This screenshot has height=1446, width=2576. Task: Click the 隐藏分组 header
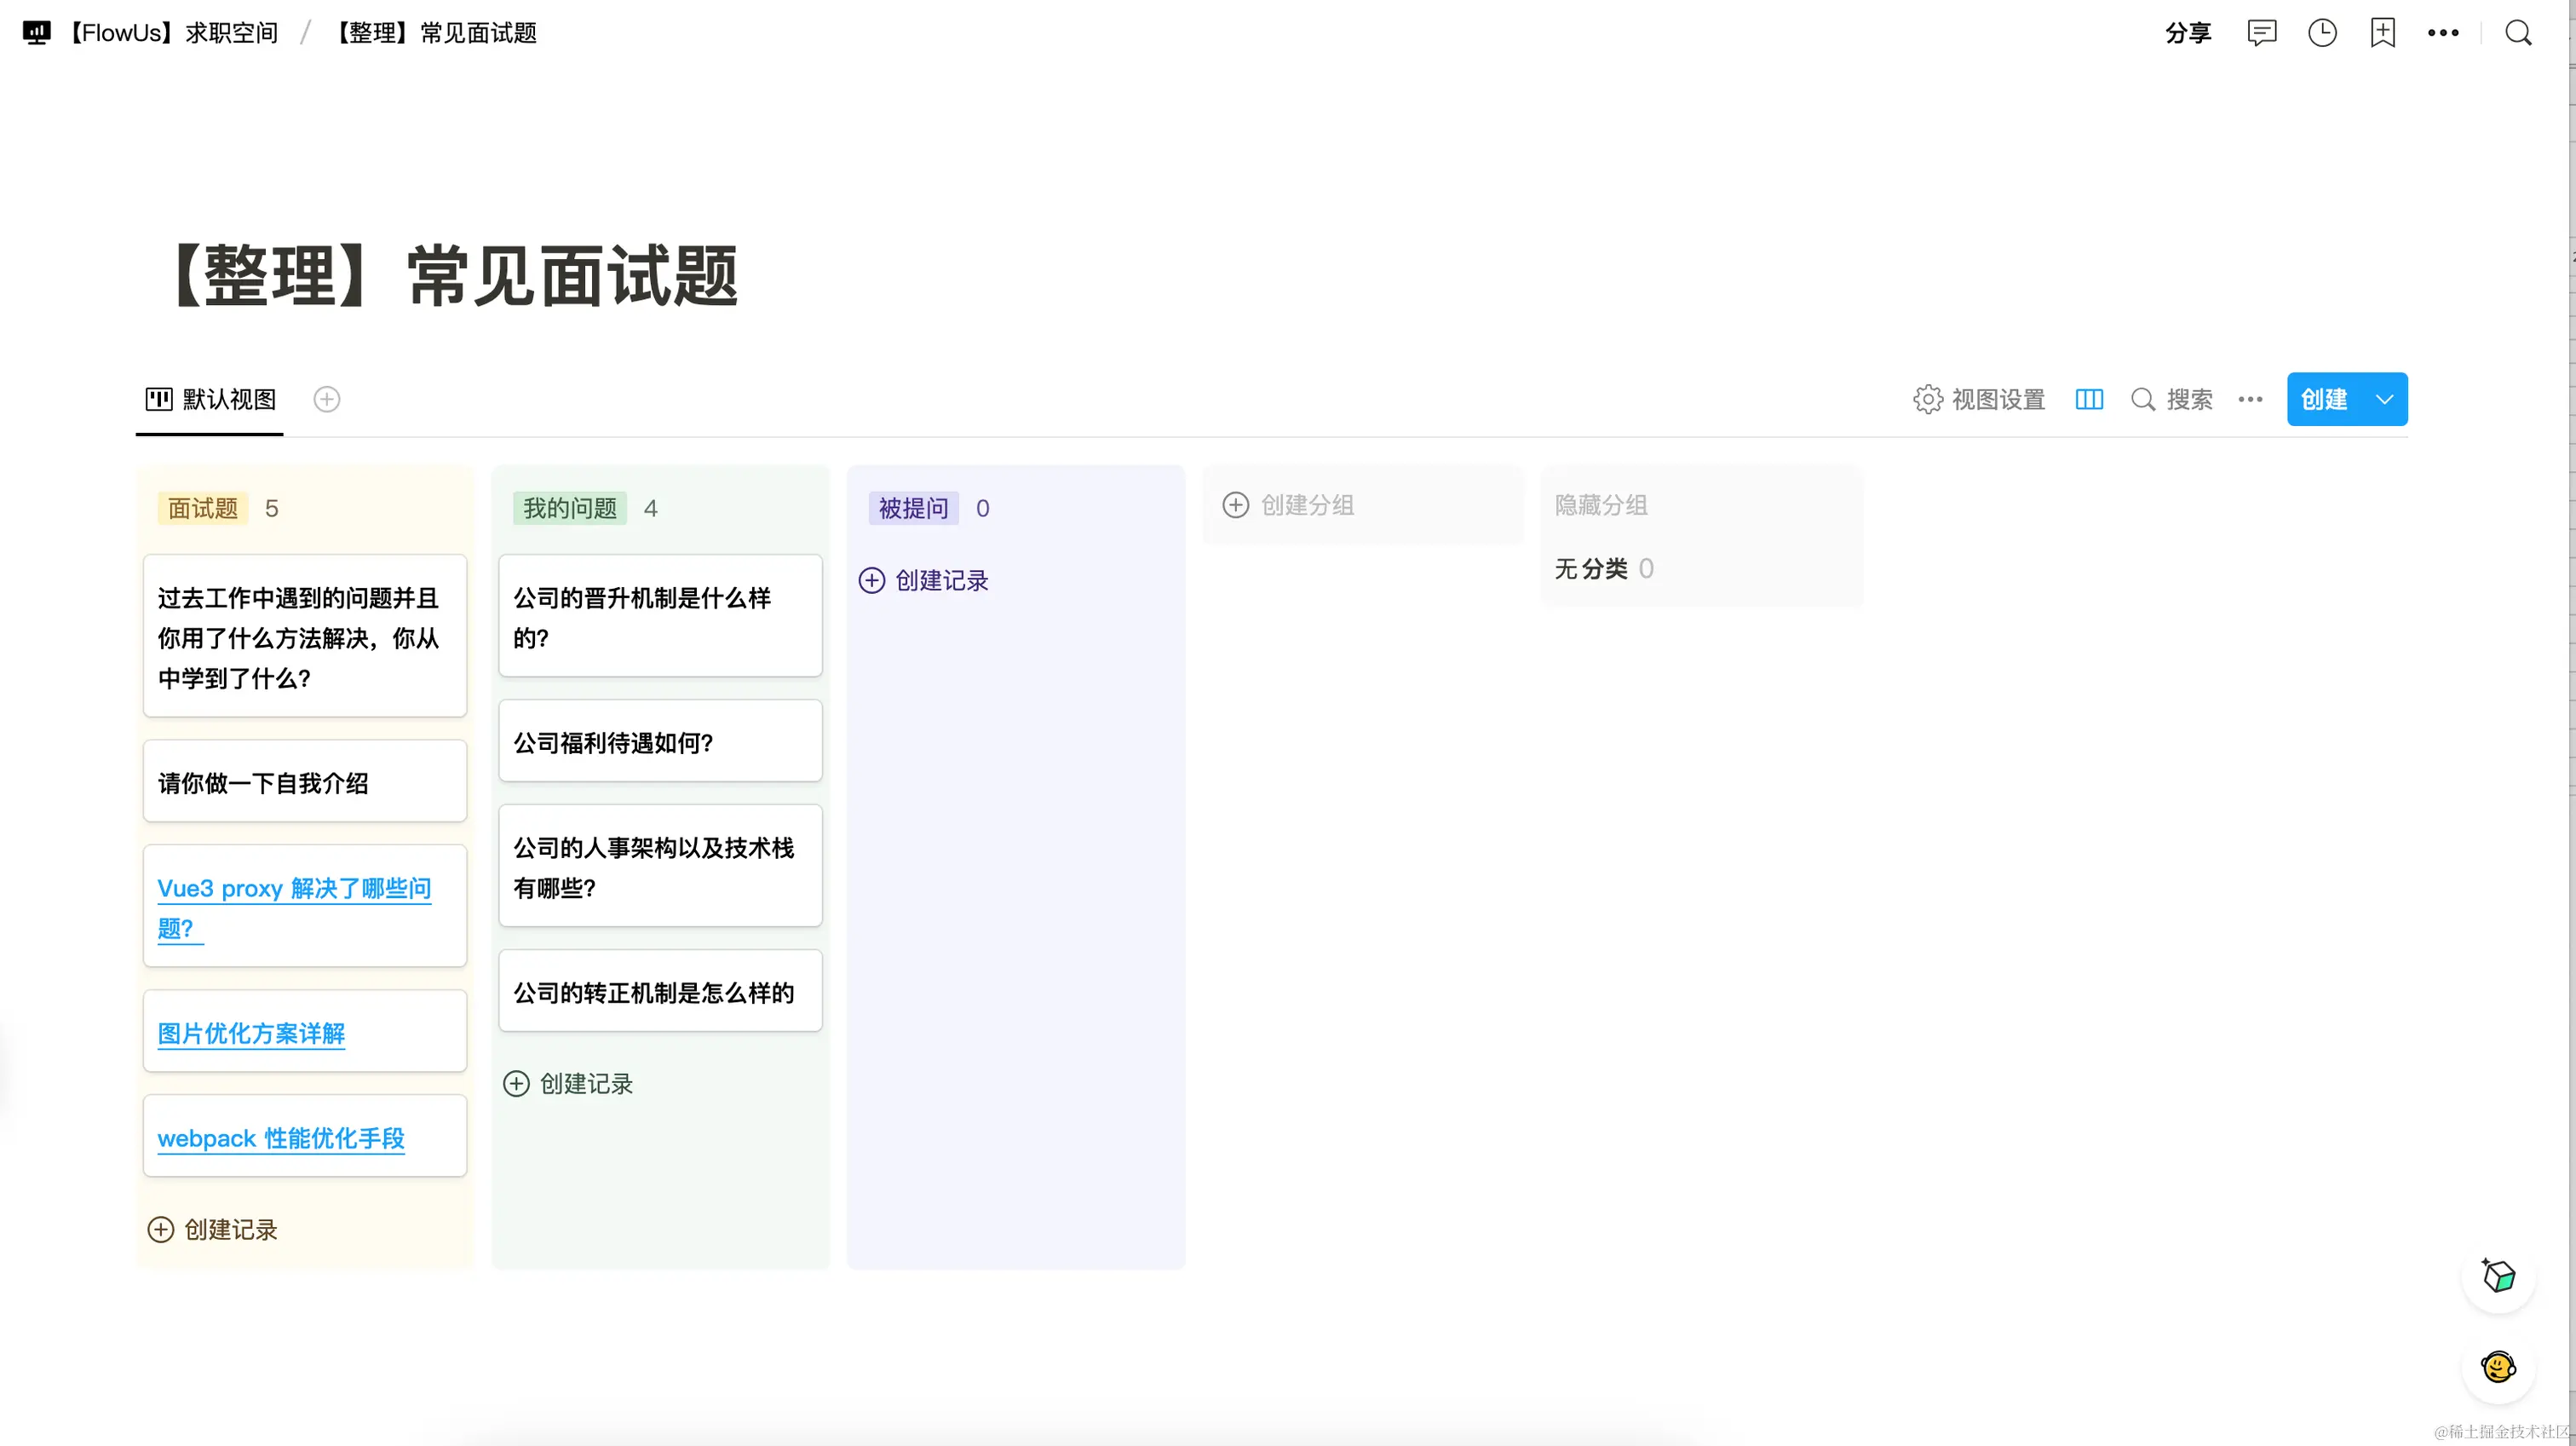[1601, 505]
